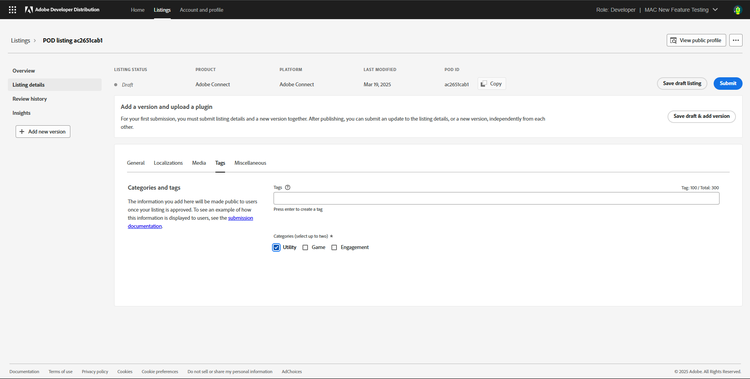Click the Mar 19, 2025 date
750x379 pixels.
coord(377,84)
